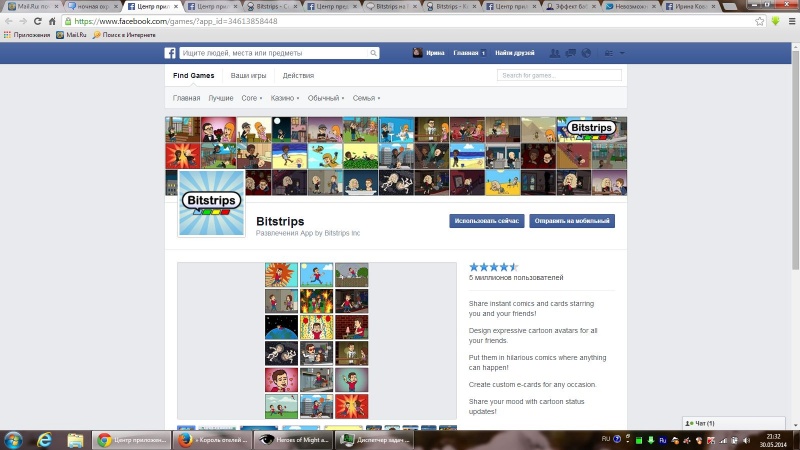Image resolution: width=800 pixels, height=450 pixels.
Task: Switch to the Ваши игры tab
Action: 248,76
